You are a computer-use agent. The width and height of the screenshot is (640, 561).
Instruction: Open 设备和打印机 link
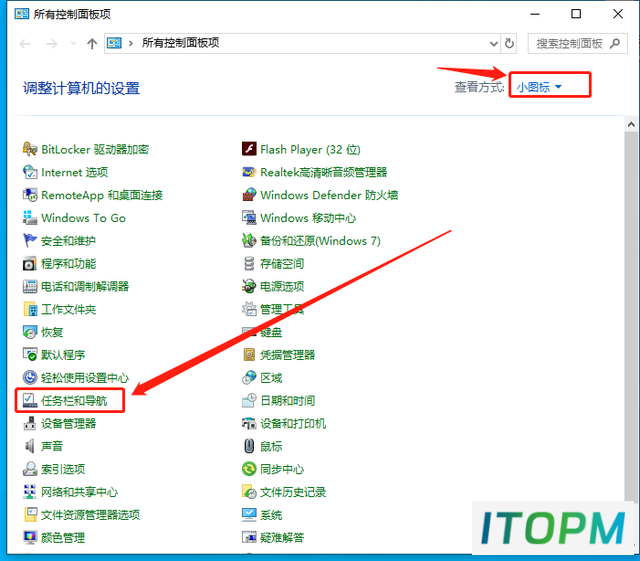293,423
